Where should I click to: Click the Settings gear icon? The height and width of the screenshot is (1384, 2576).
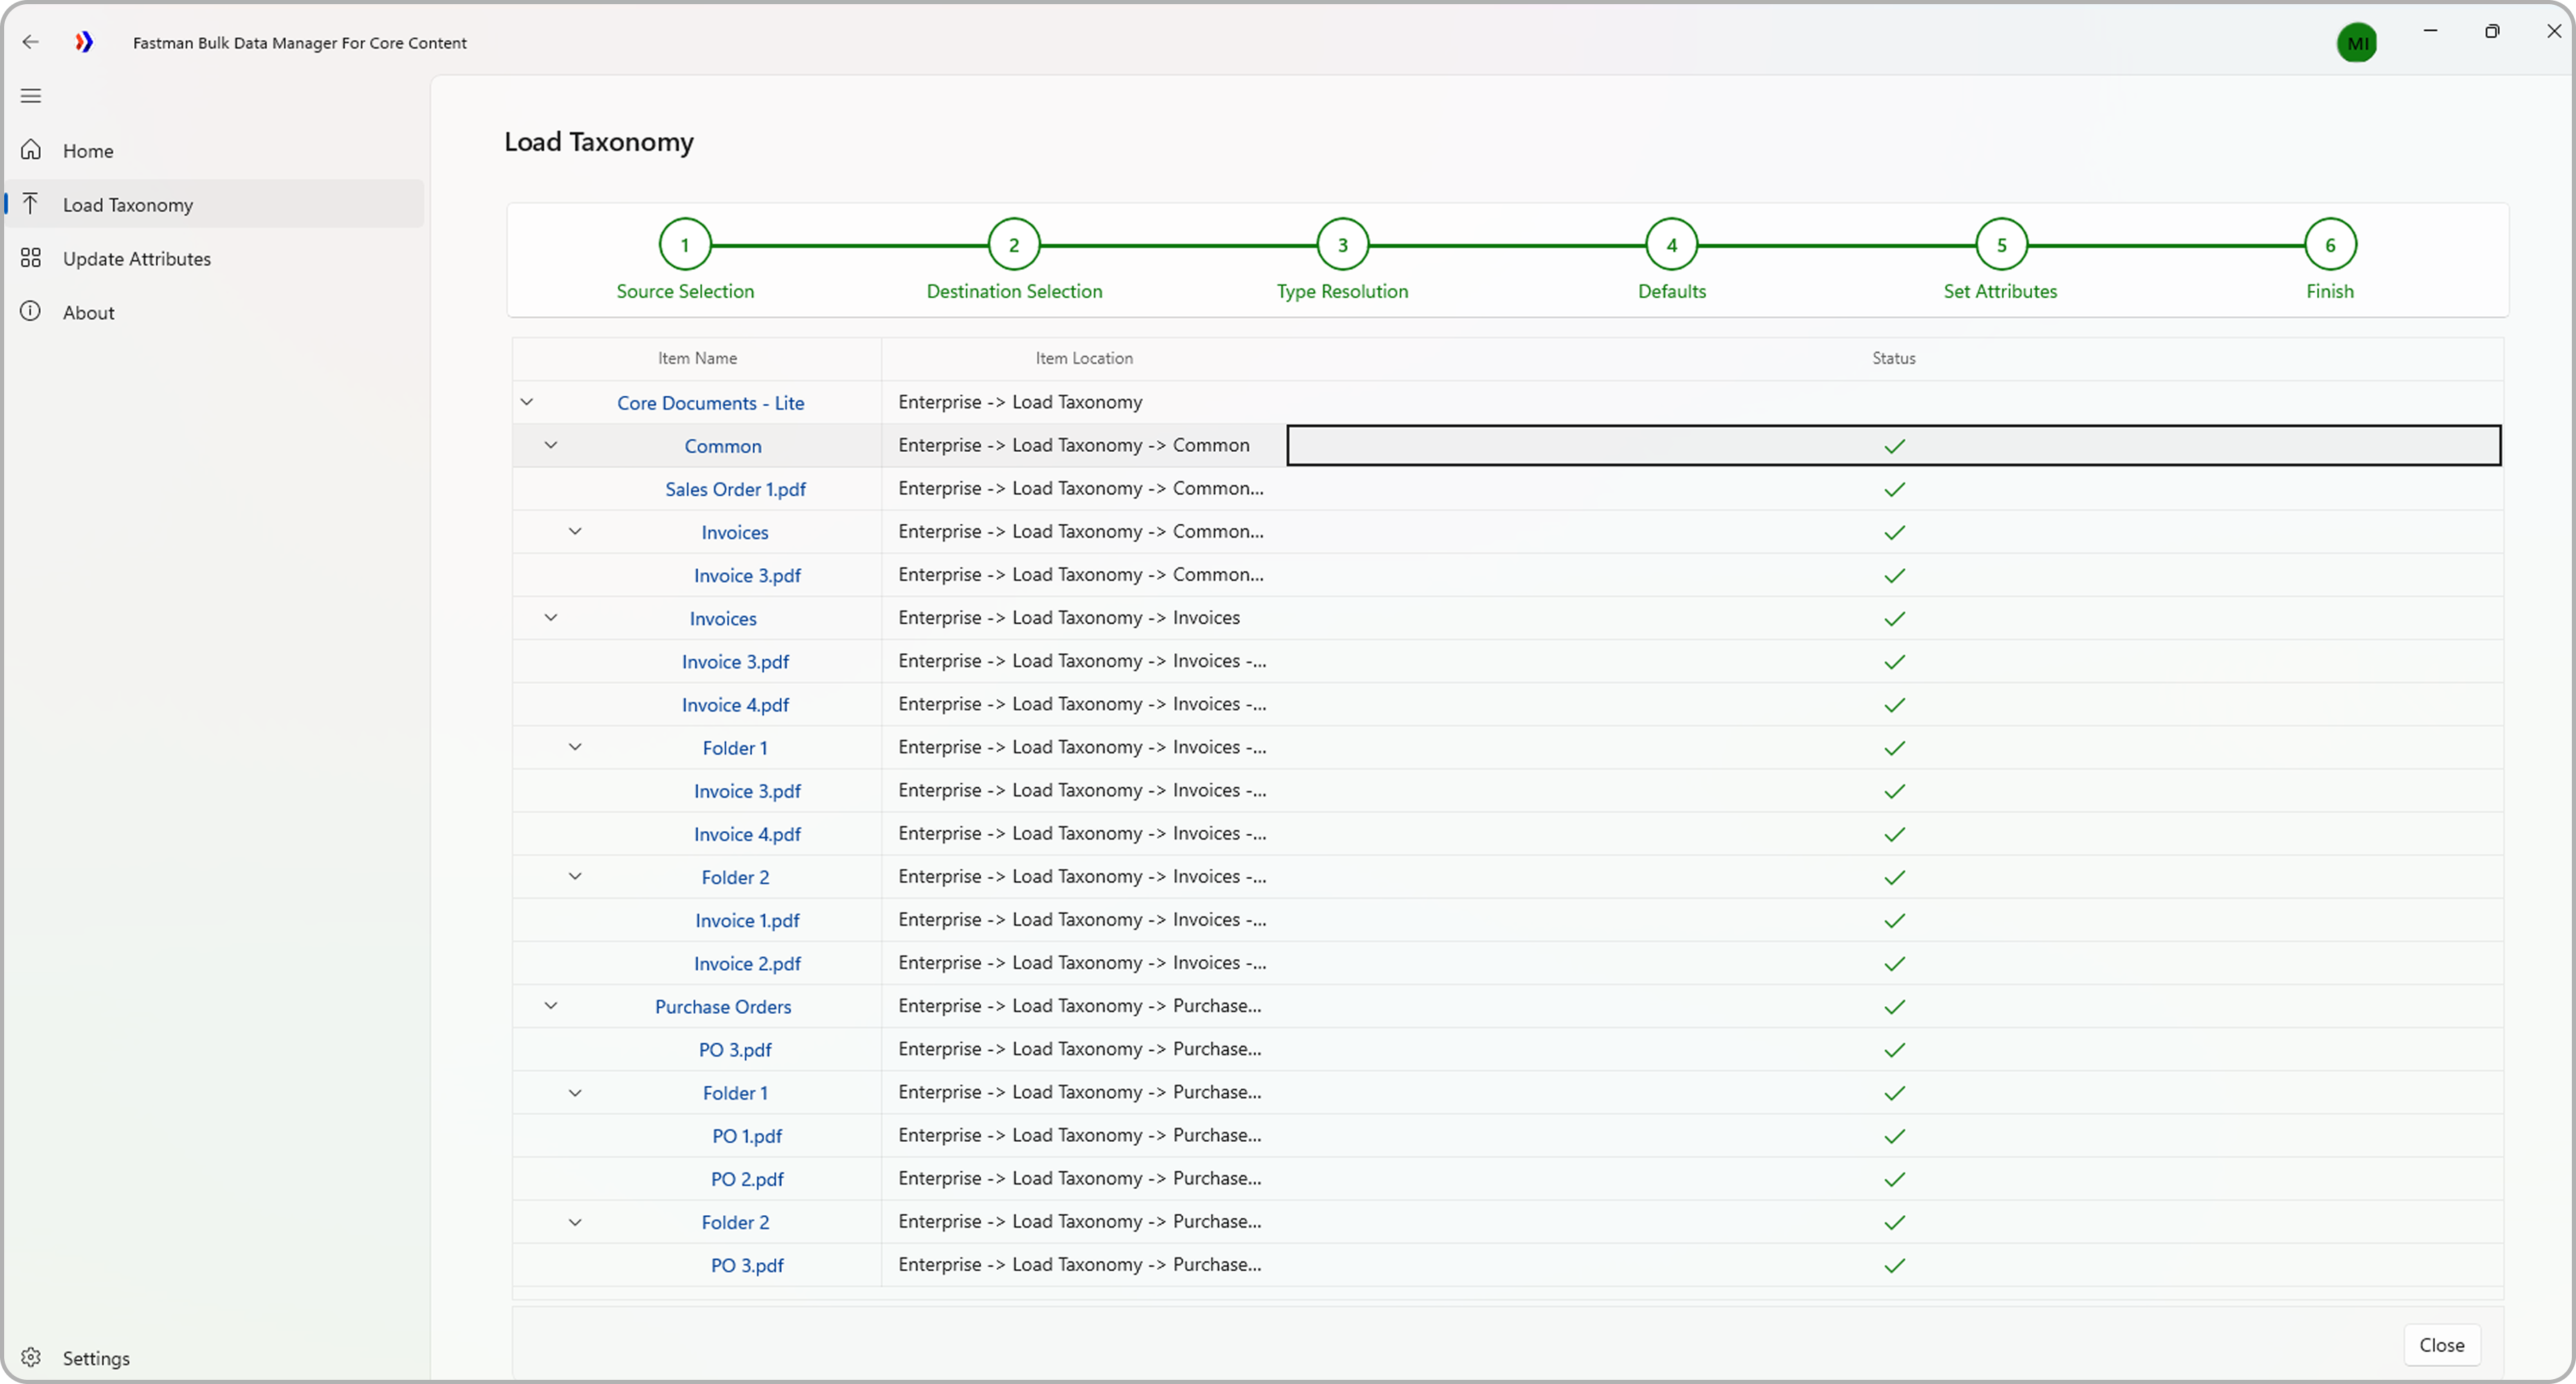coord(31,1357)
